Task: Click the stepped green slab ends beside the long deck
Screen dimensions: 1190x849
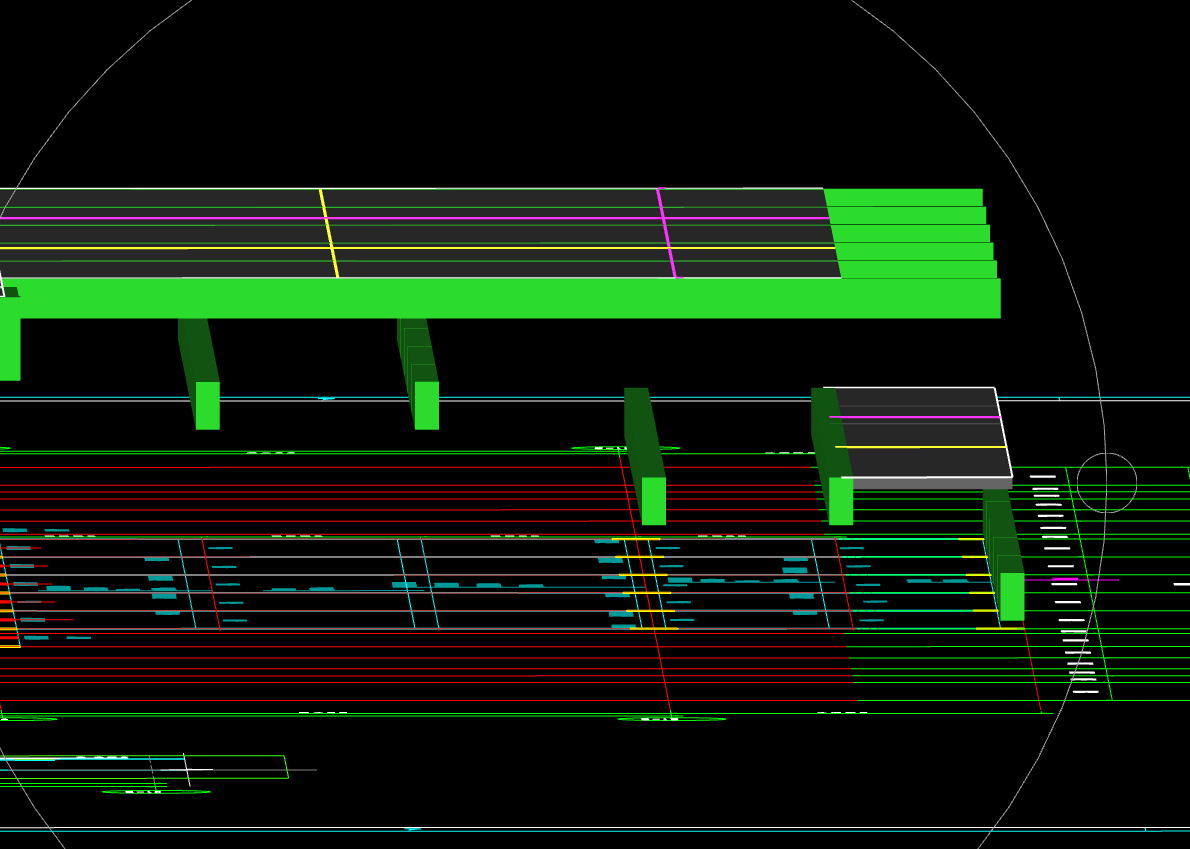Action: (911, 234)
